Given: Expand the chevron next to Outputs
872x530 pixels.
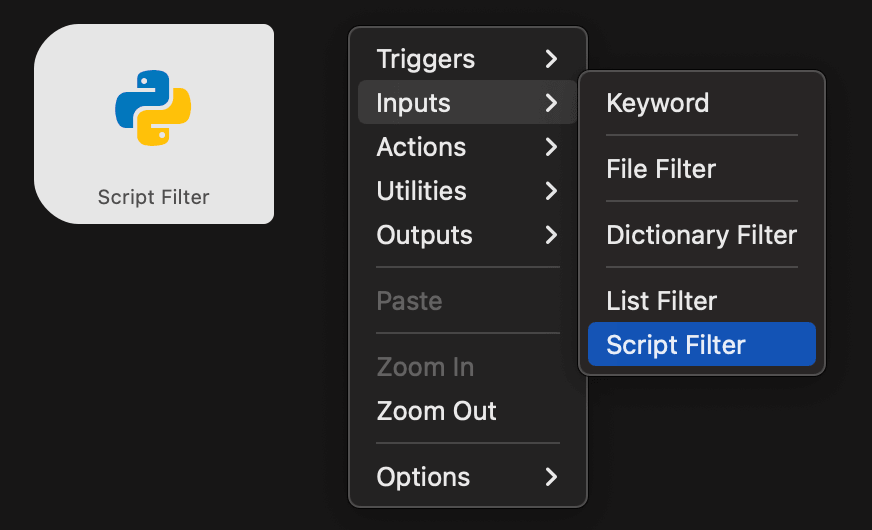Looking at the screenshot, I should [551, 235].
